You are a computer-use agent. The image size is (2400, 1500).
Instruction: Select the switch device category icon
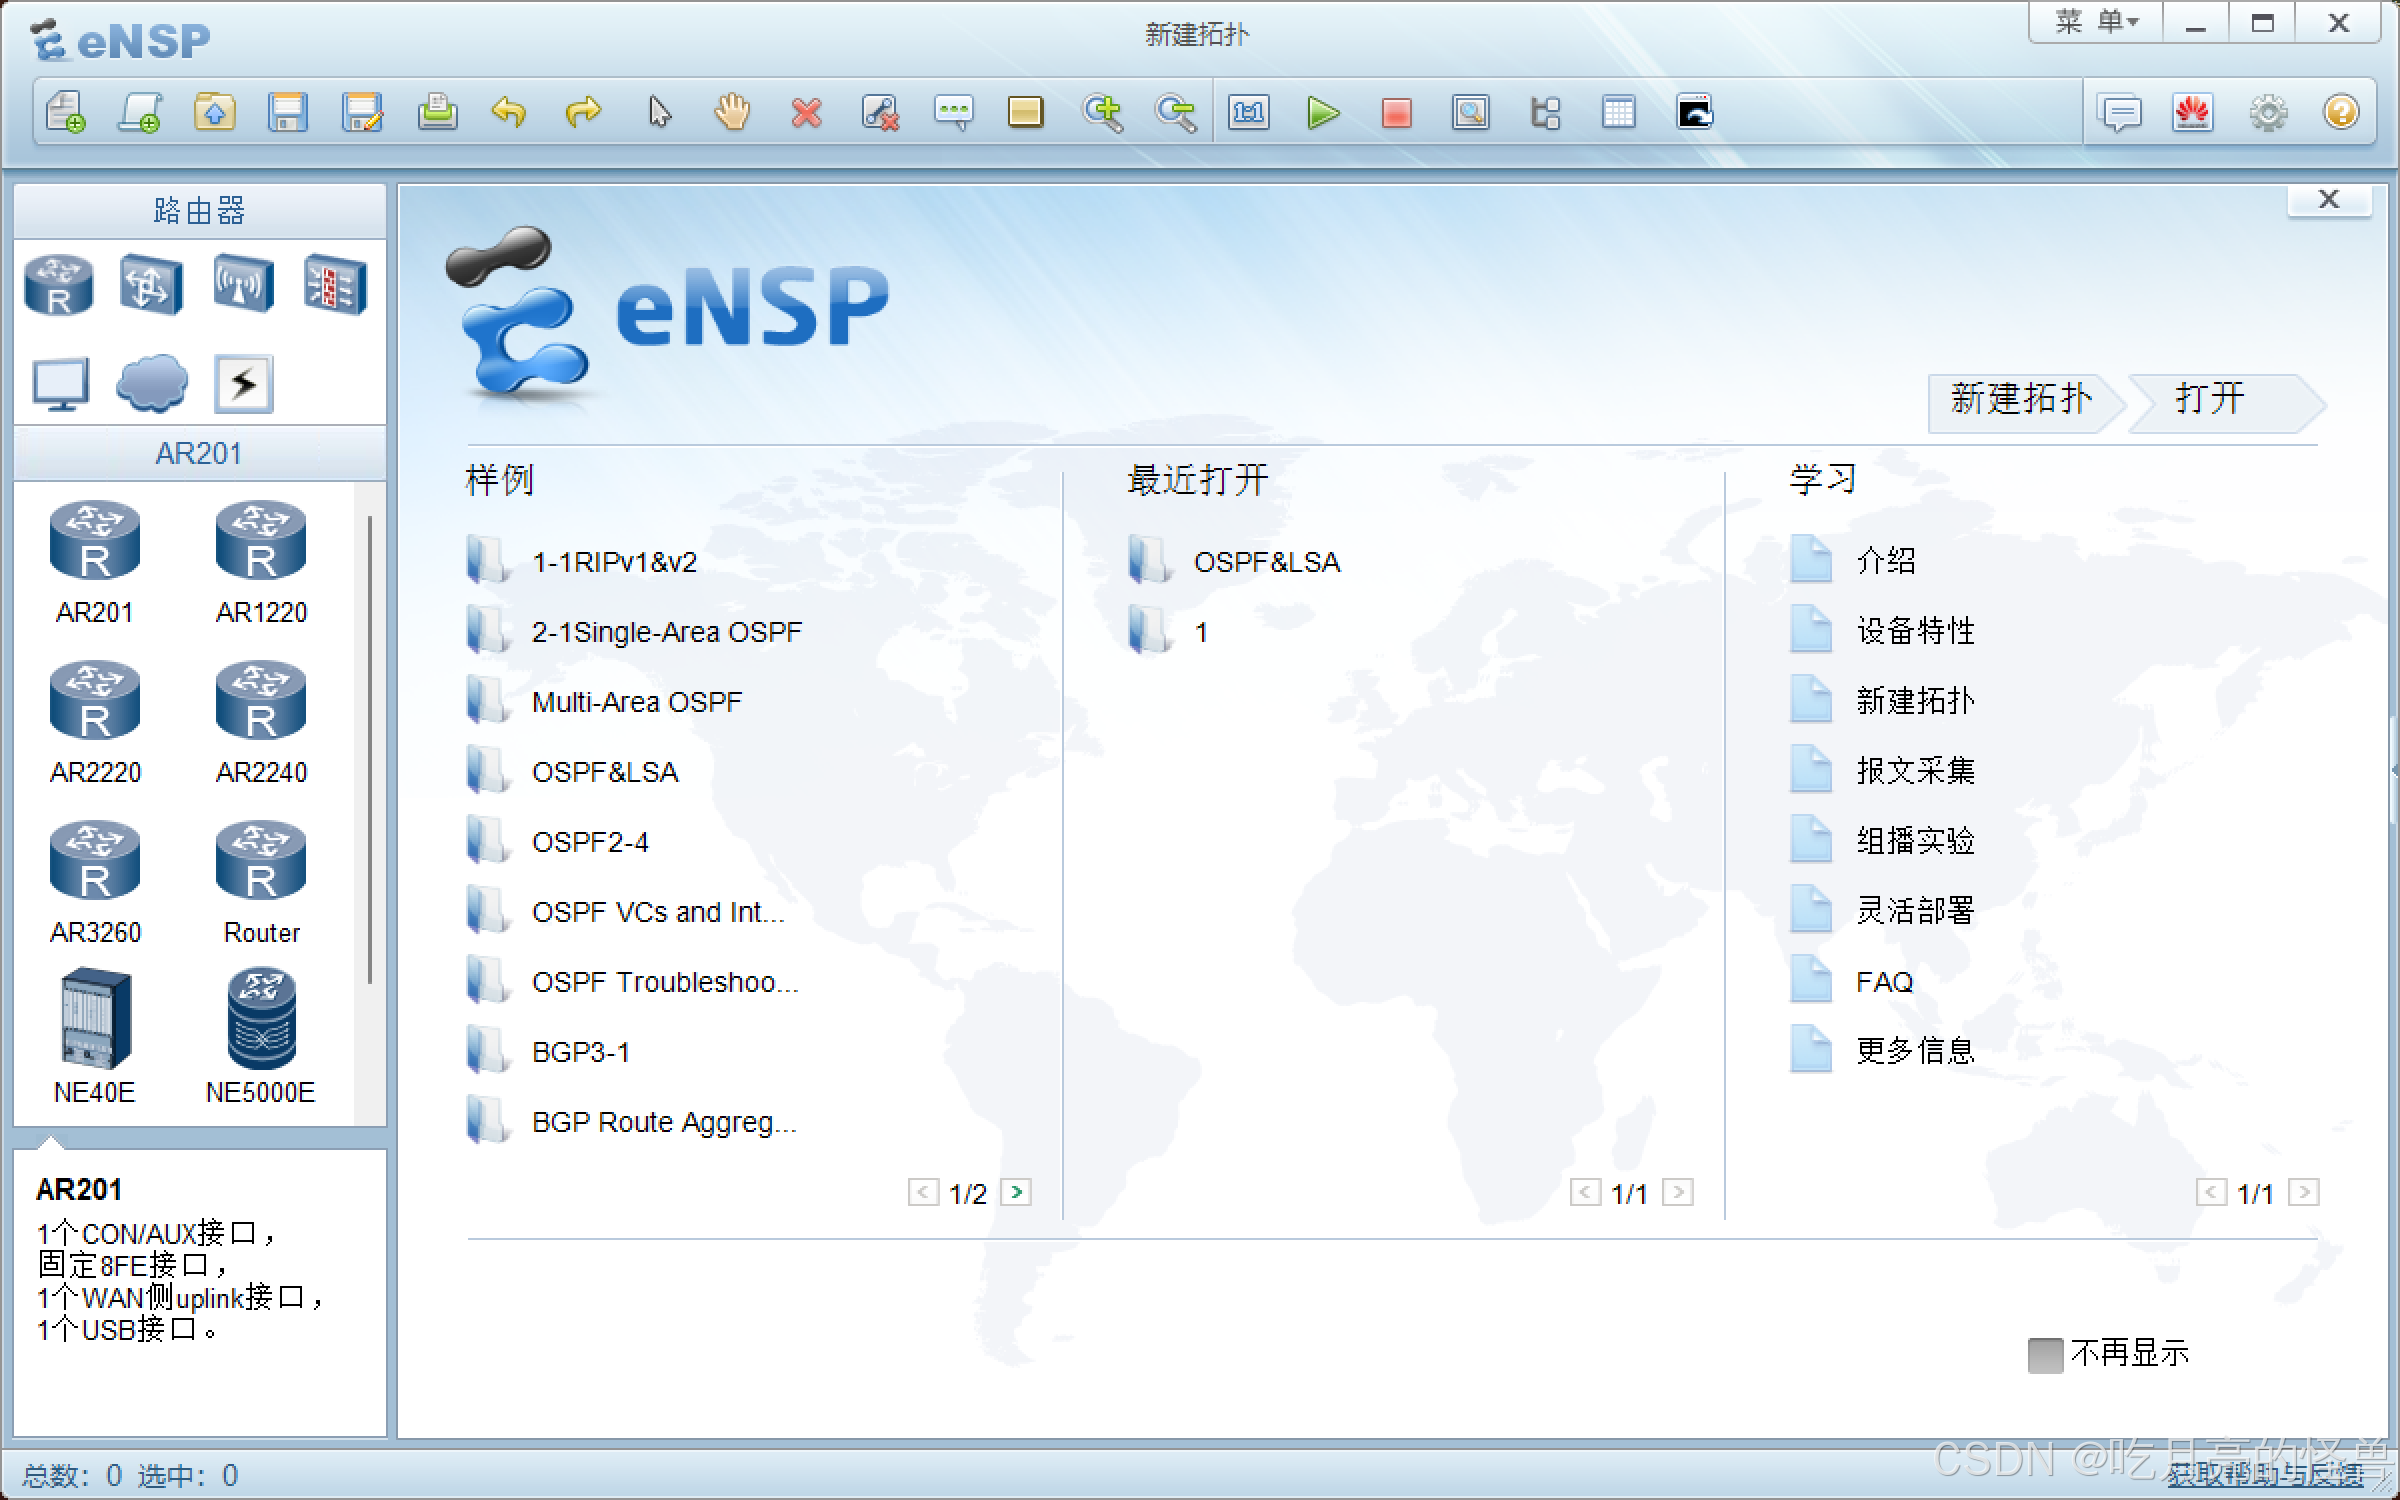pyautogui.click(x=150, y=284)
